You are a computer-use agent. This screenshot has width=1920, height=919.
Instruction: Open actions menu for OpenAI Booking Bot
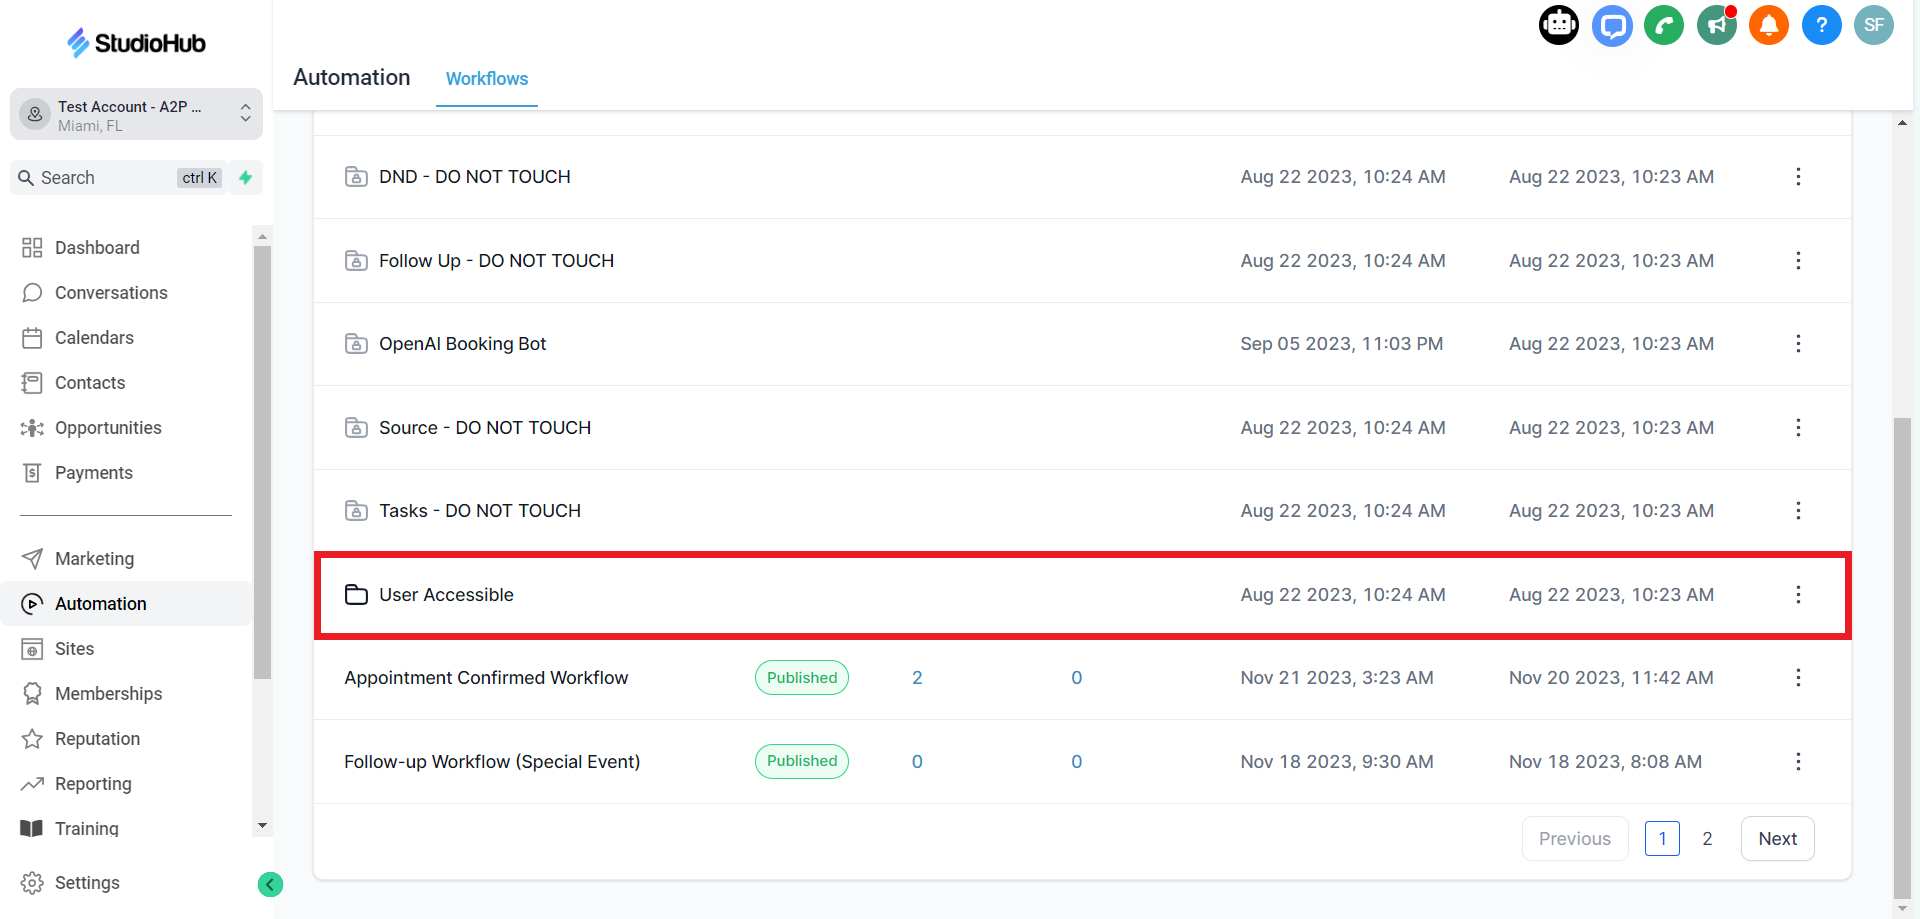point(1798,343)
